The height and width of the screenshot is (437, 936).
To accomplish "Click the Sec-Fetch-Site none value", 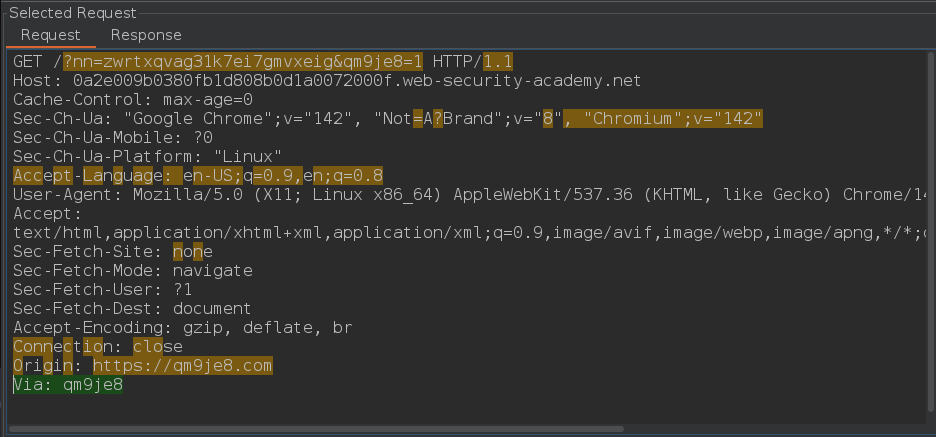I will tap(192, 252).
